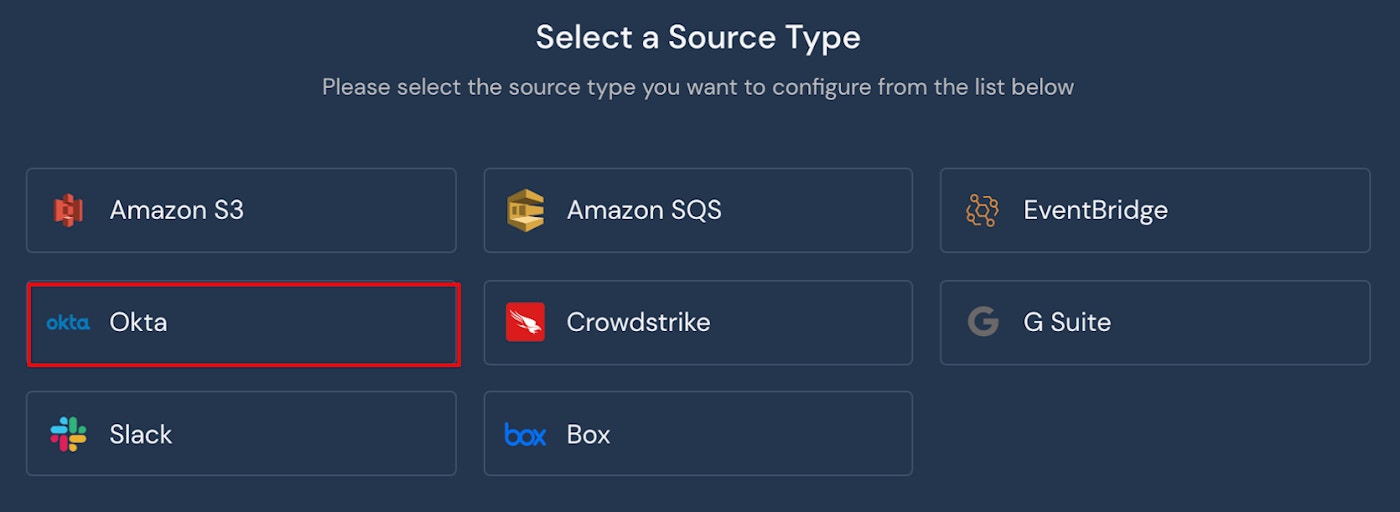Select the Slack label text
1400x512 pixels.
(x=141, y=434)
